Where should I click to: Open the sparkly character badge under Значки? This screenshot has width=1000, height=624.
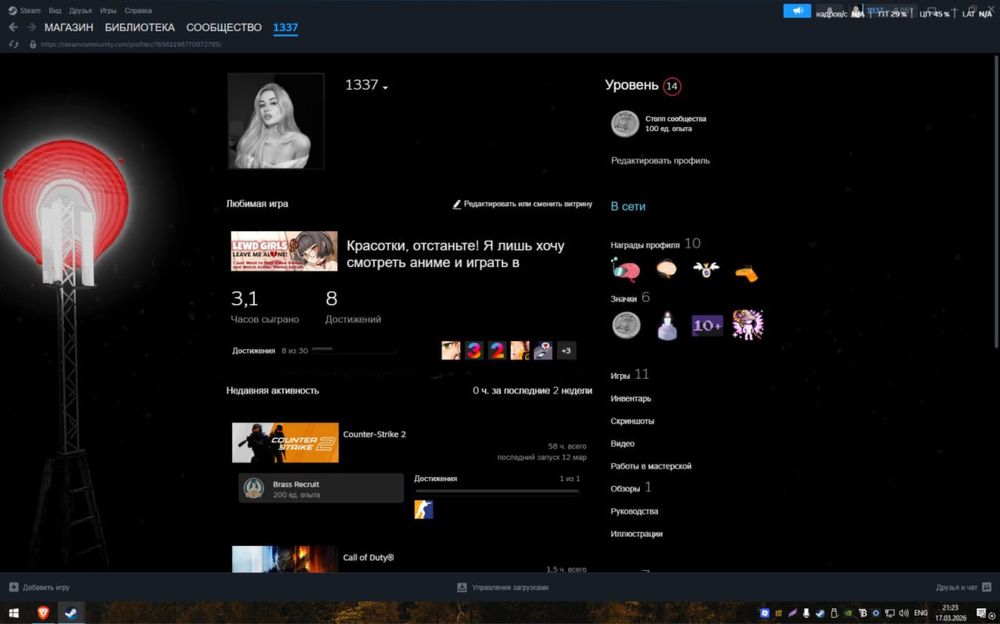[x=748, y=324]
